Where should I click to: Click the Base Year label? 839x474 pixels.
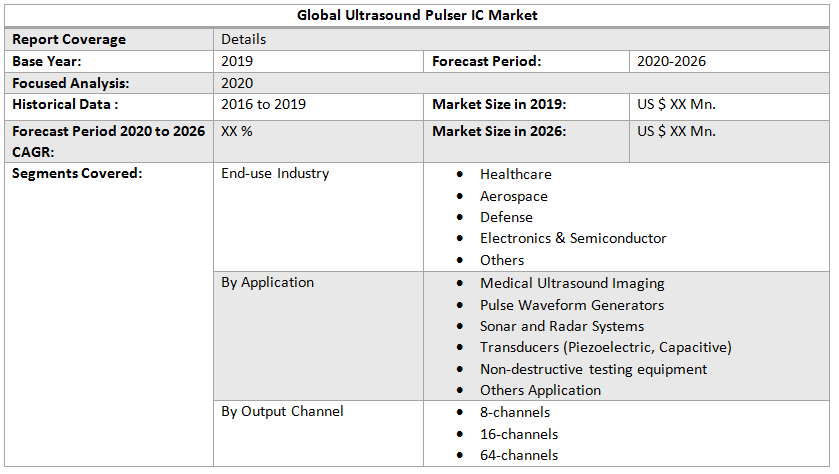pyautogui.click(x=45, y=61)
